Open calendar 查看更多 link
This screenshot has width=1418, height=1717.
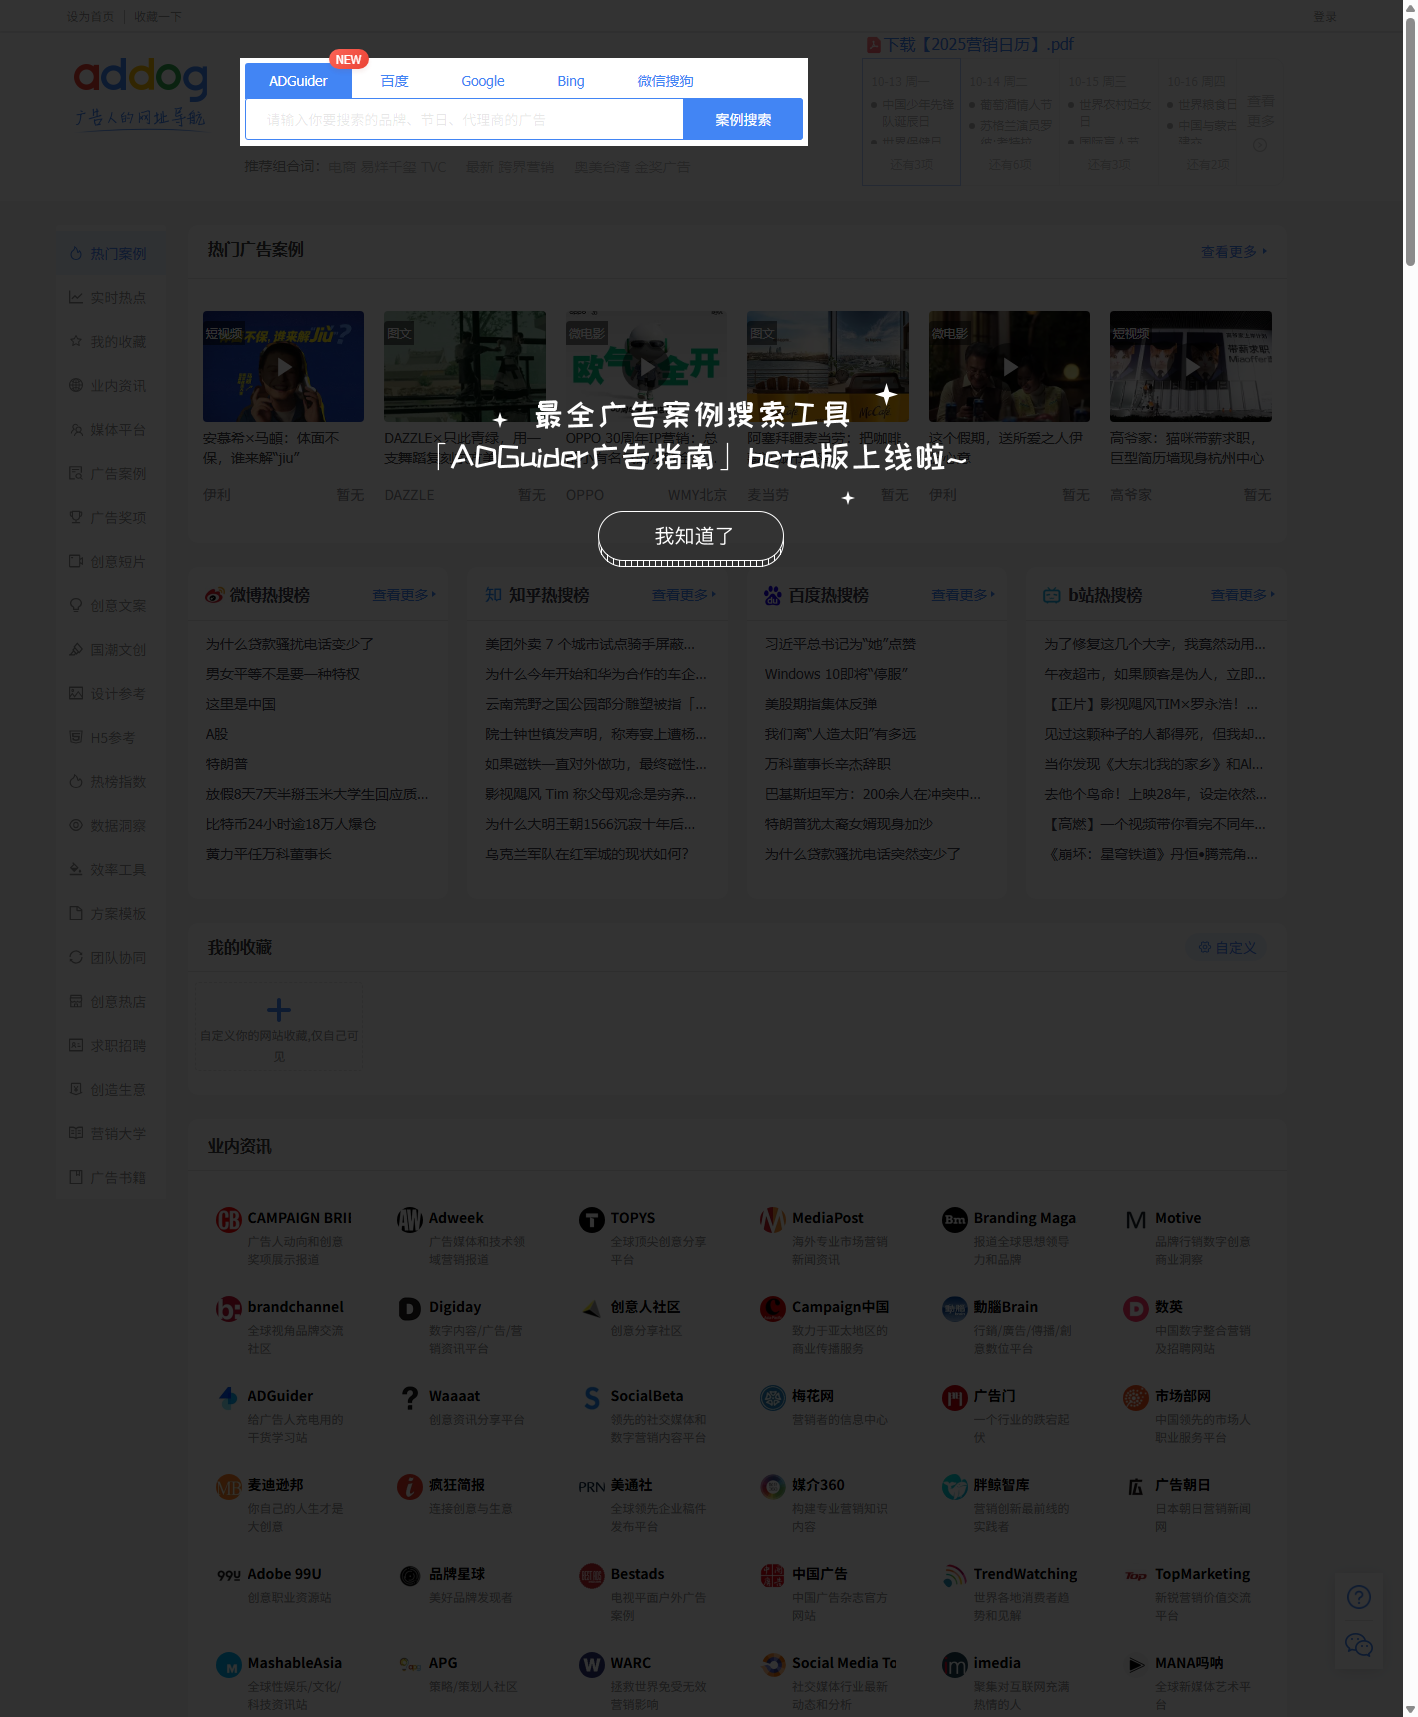(1261, 111)
